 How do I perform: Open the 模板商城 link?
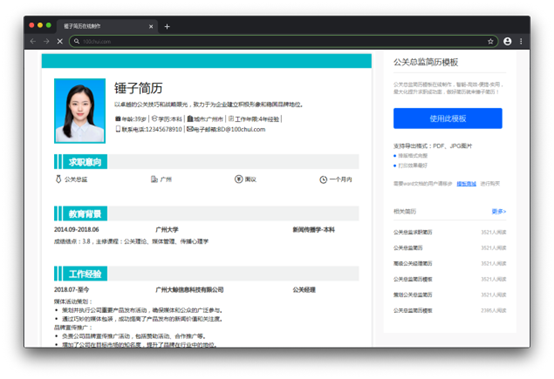466,184
